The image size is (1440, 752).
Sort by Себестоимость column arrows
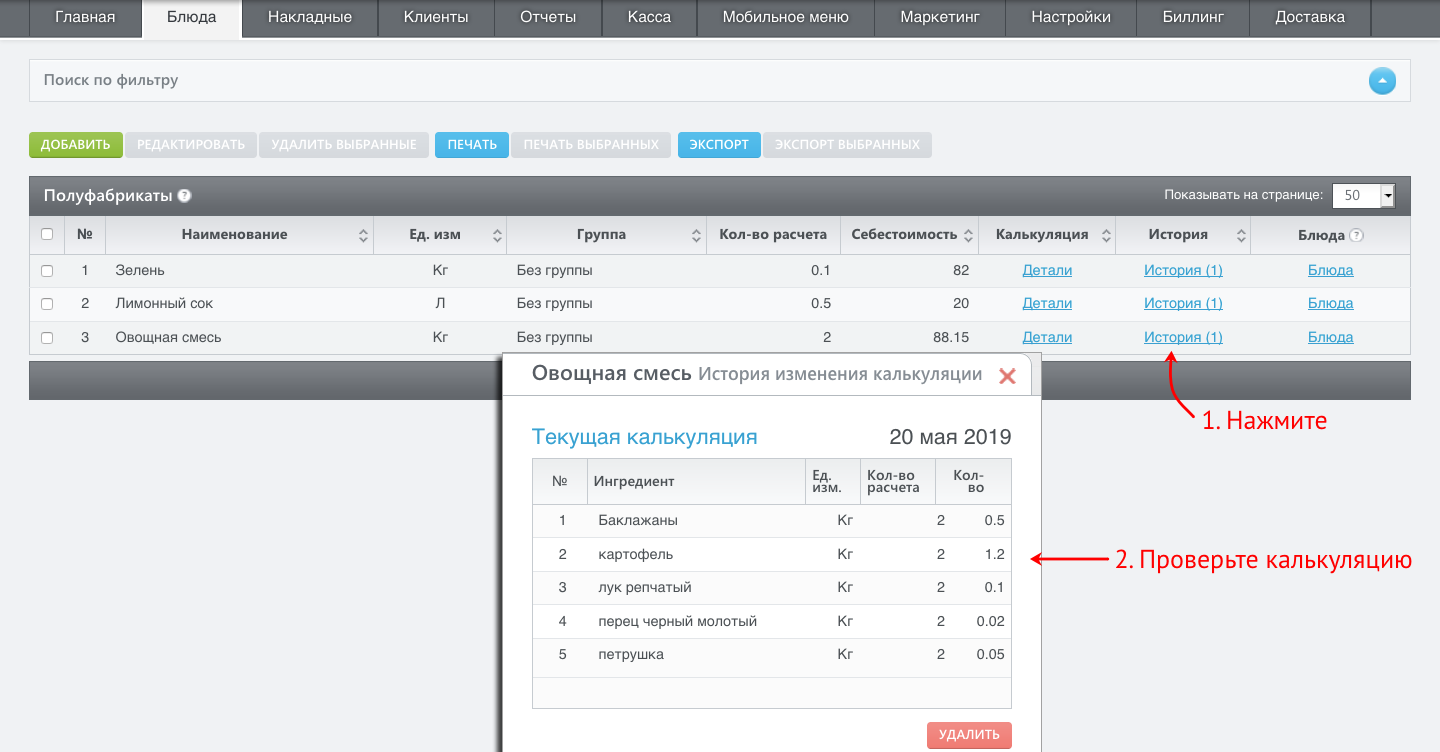pos(968,236)
